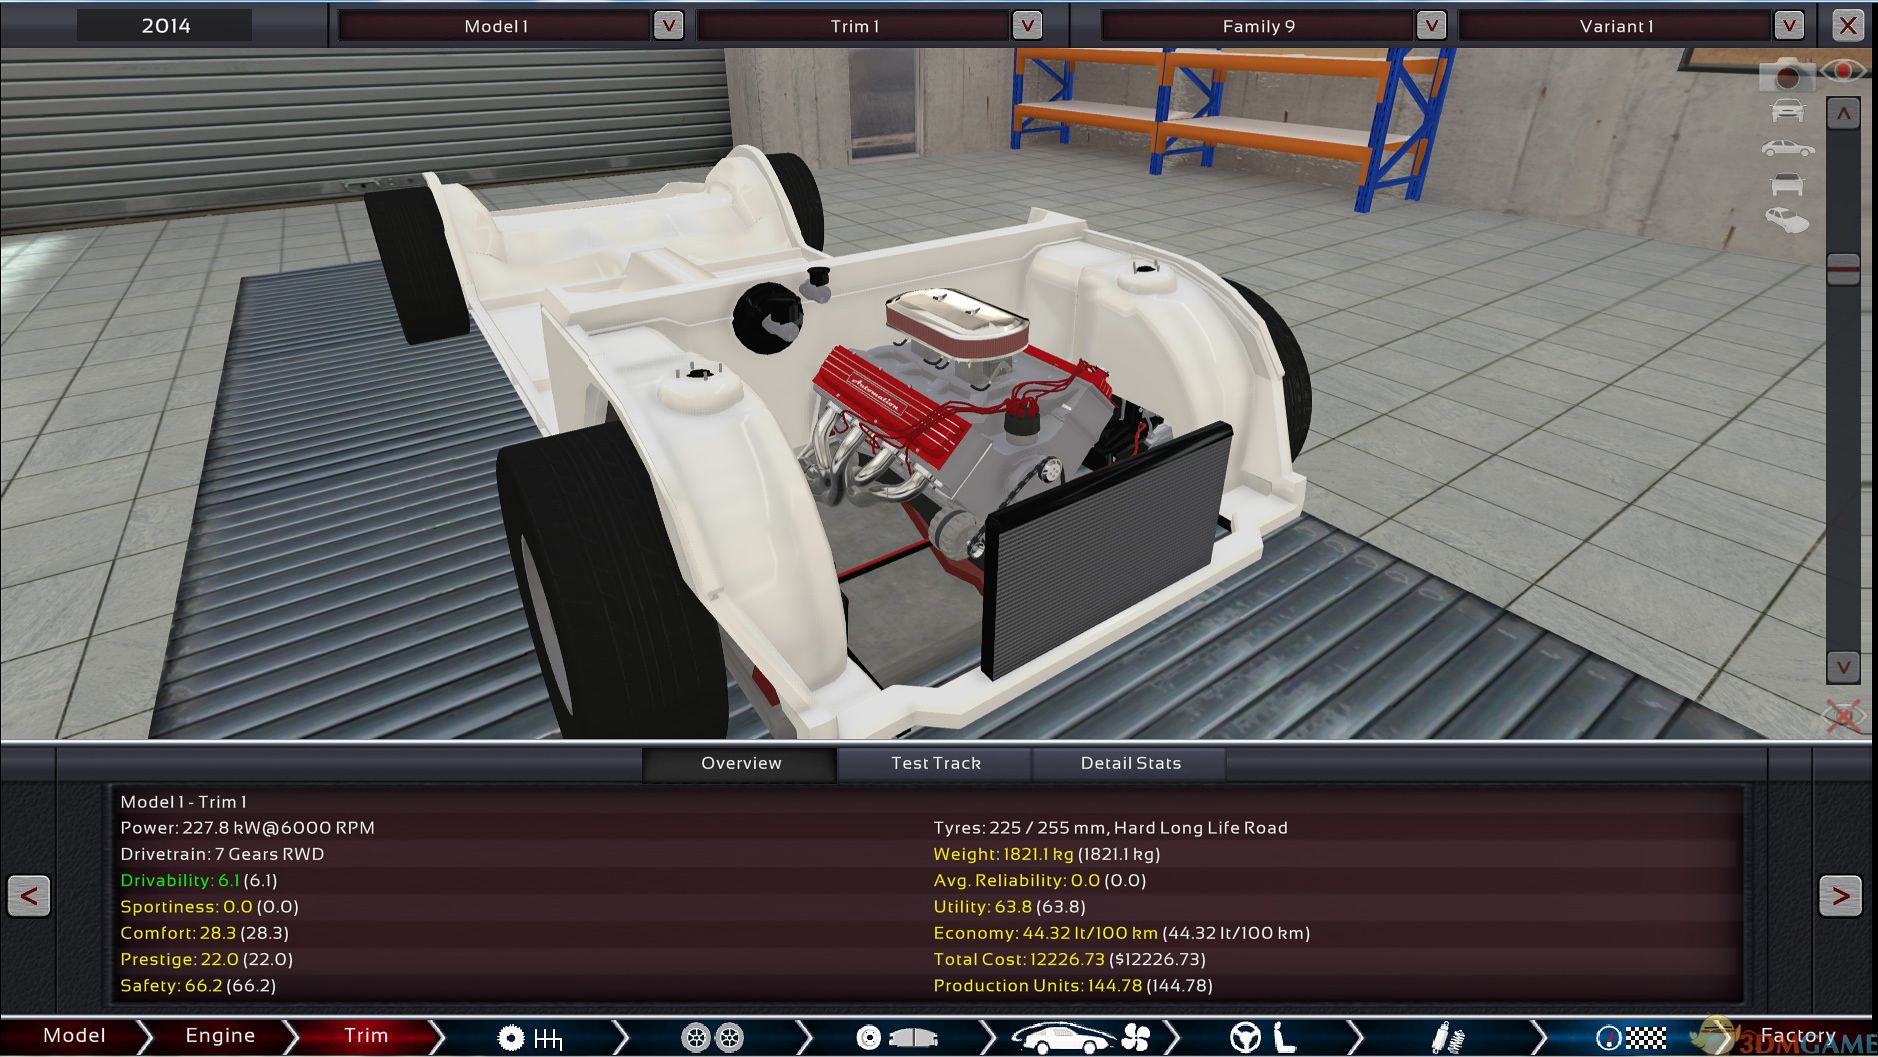Click the camera screenshot icon
1878x1057 pixels.
tap(1787, 75)
